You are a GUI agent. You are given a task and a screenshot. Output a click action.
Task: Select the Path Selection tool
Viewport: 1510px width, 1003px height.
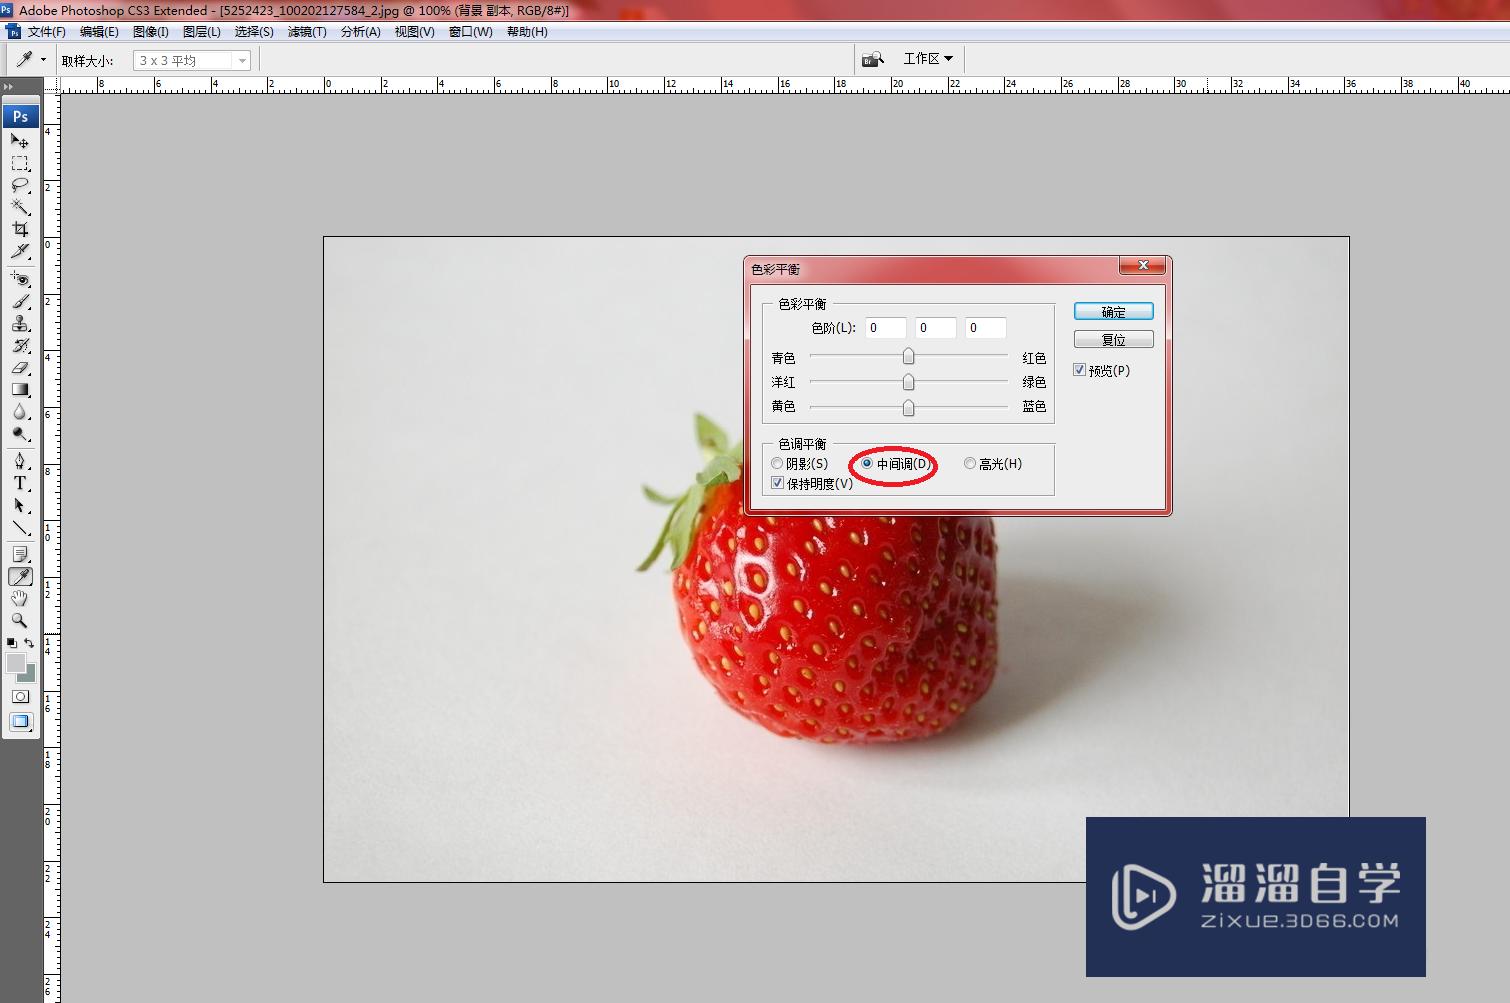[20, 505]
